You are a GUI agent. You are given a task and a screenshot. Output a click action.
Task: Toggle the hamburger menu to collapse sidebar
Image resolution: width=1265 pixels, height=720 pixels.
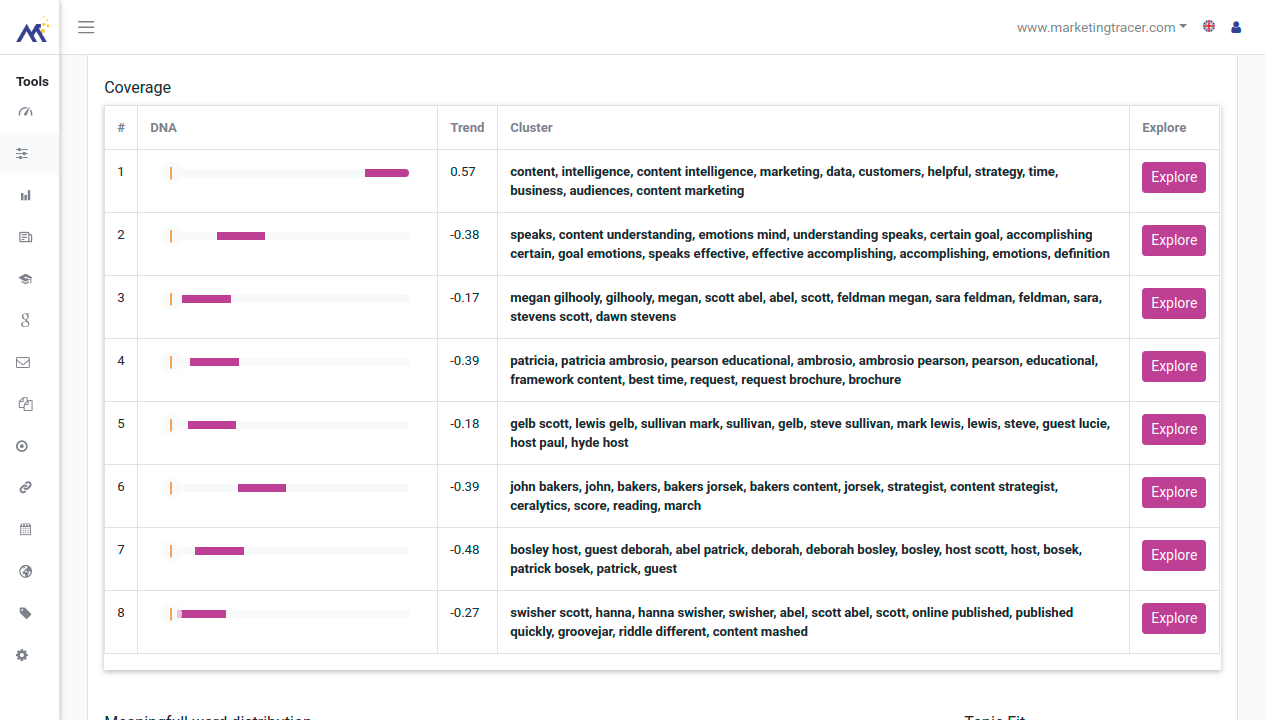point(86,27)
